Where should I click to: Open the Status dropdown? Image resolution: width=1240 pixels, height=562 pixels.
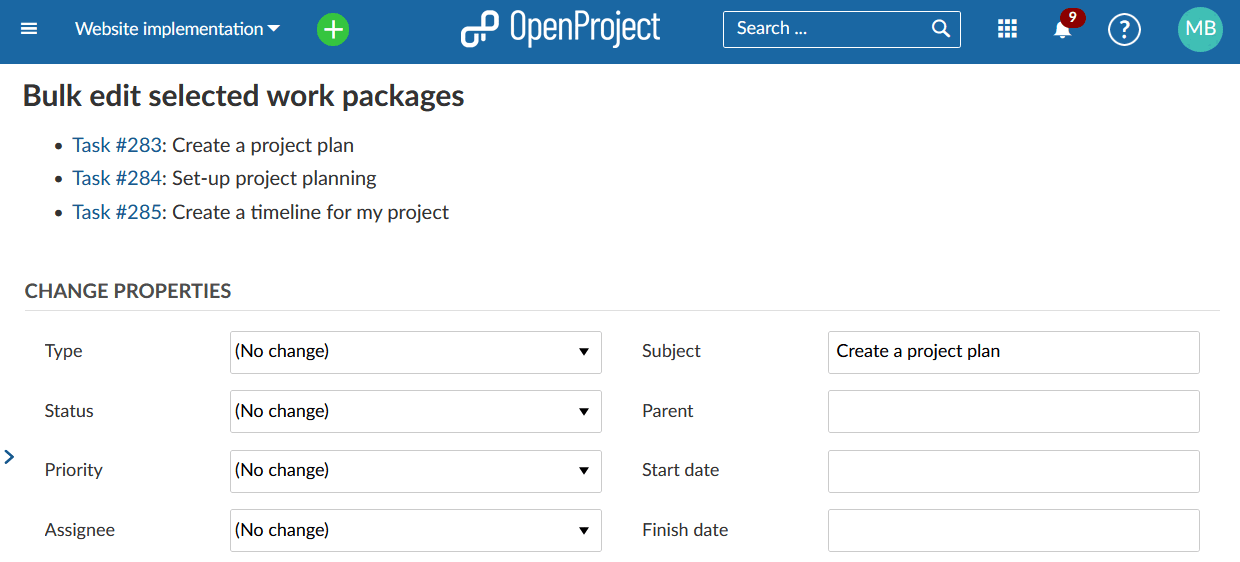[x=415, y=411]
